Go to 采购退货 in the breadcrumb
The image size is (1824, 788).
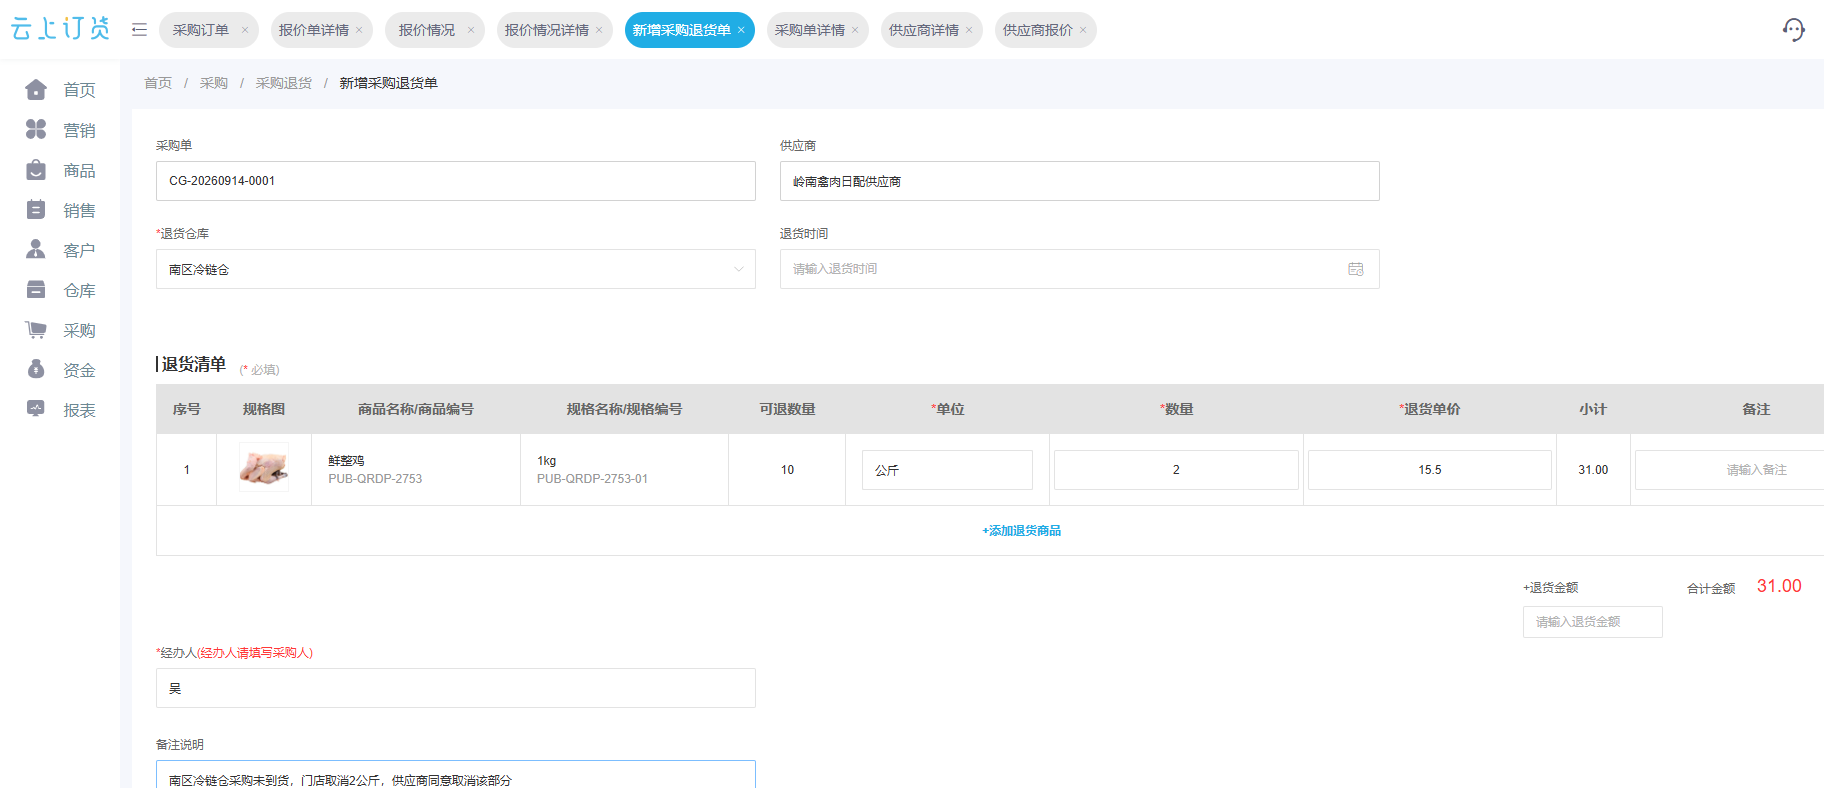click(284, 83)
